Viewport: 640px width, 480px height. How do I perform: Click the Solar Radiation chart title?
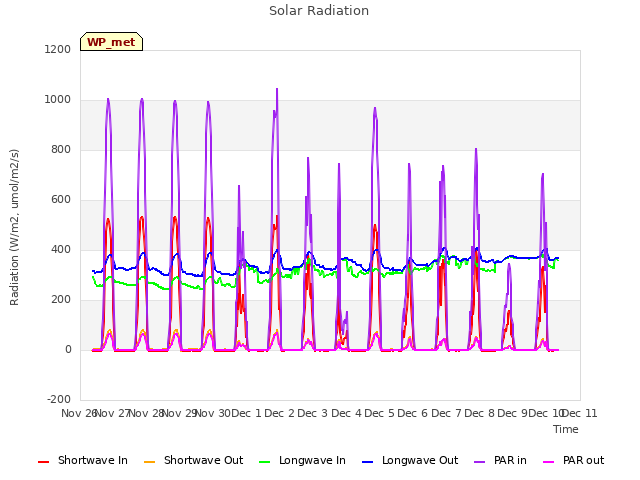319,11
